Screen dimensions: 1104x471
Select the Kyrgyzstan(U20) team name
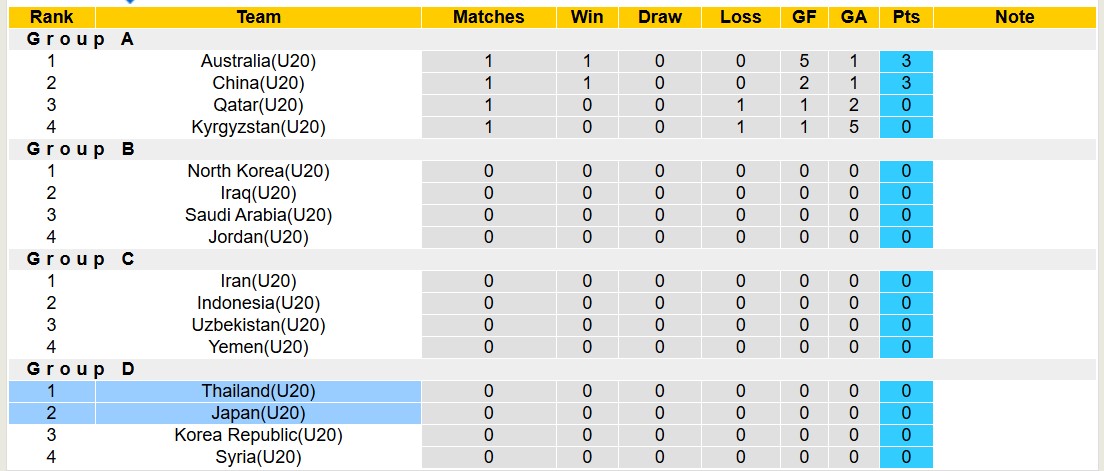(x=258, y=127)
